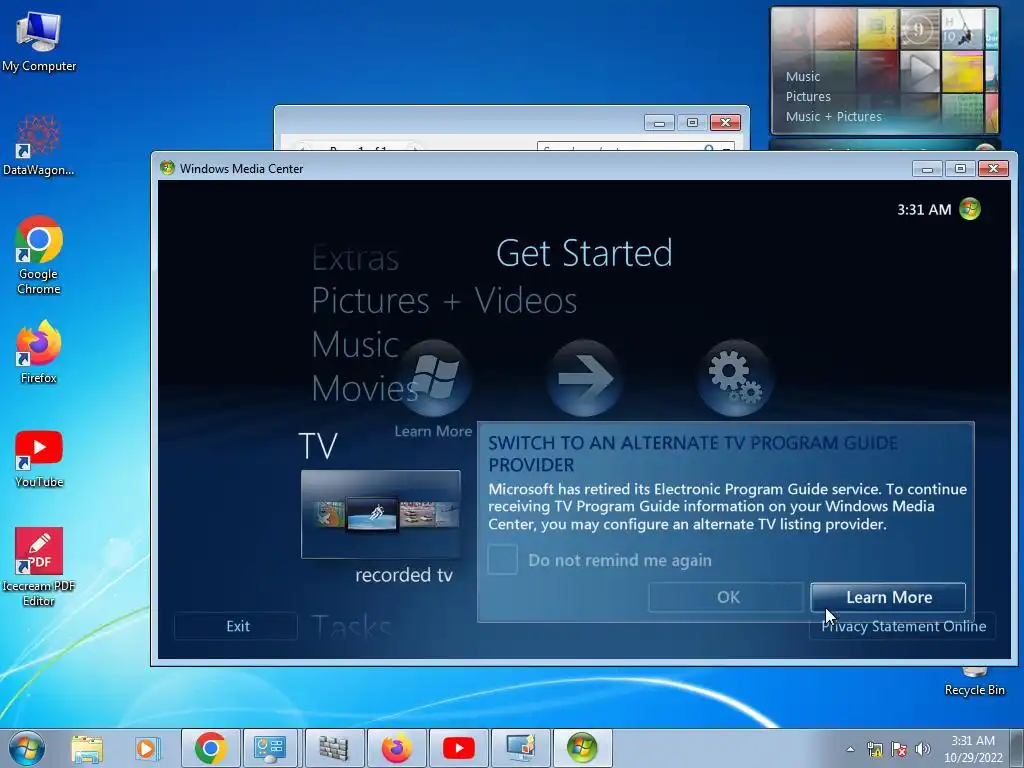
Task: Select Pictures + Videos menu item
Action: (444, 300)
